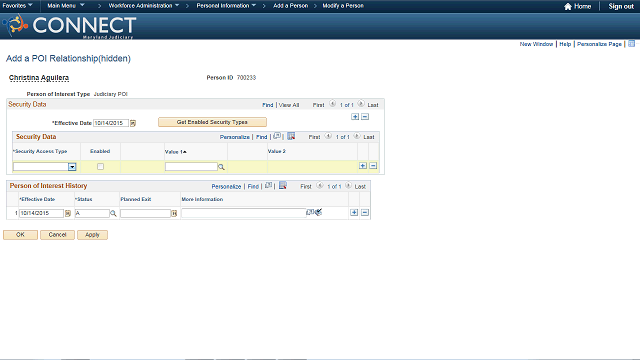Focus the Planned Exit date field
This screenshot has width=640, height=360.
(x=145, y=213)
